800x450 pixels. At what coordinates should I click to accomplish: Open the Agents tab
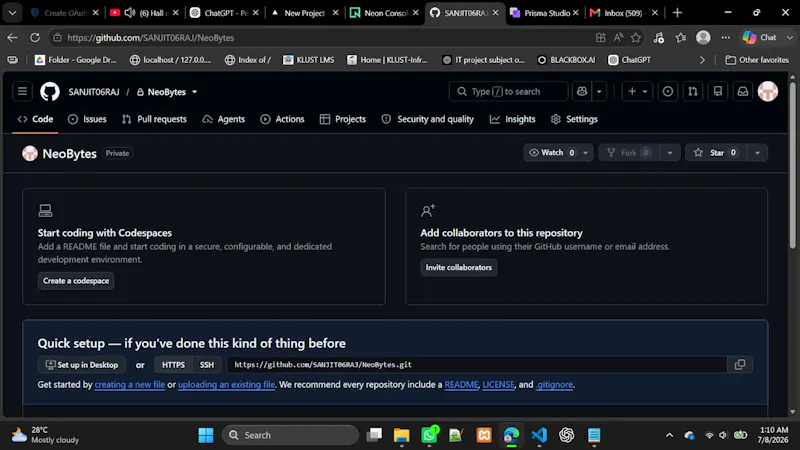[x=223, y=119]
